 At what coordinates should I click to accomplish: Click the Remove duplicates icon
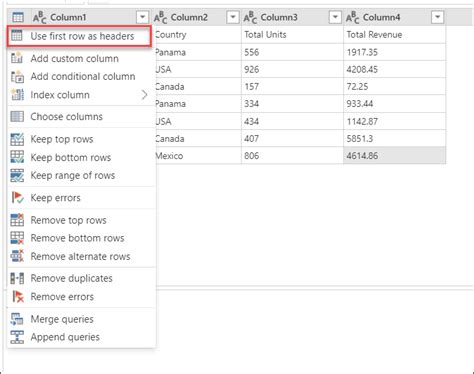(17, 278)
